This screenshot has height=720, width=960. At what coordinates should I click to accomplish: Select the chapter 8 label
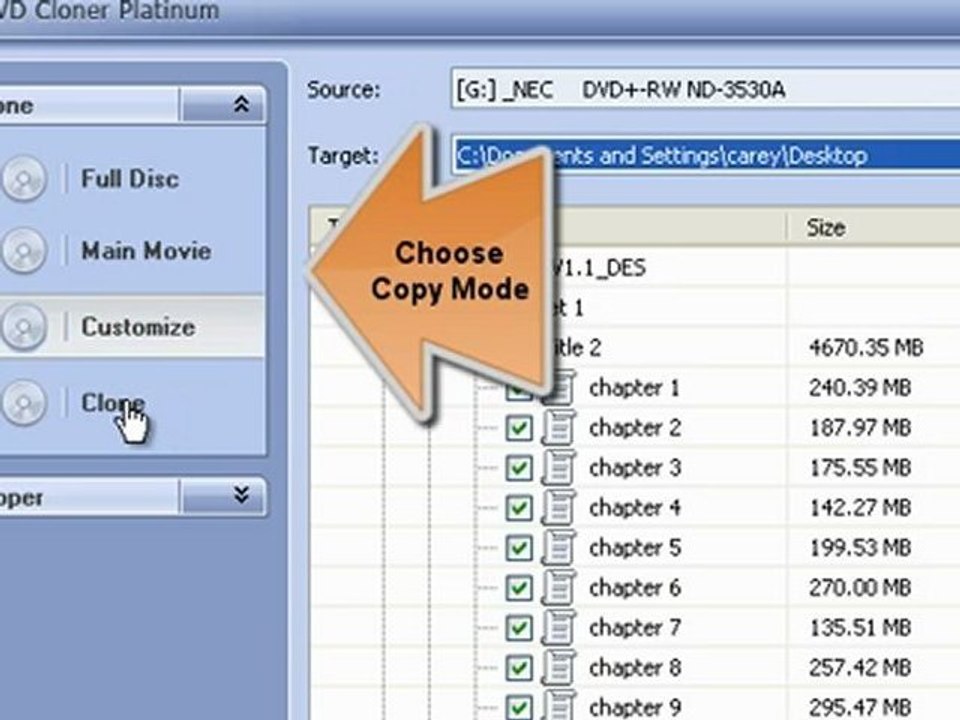(634, 668)
